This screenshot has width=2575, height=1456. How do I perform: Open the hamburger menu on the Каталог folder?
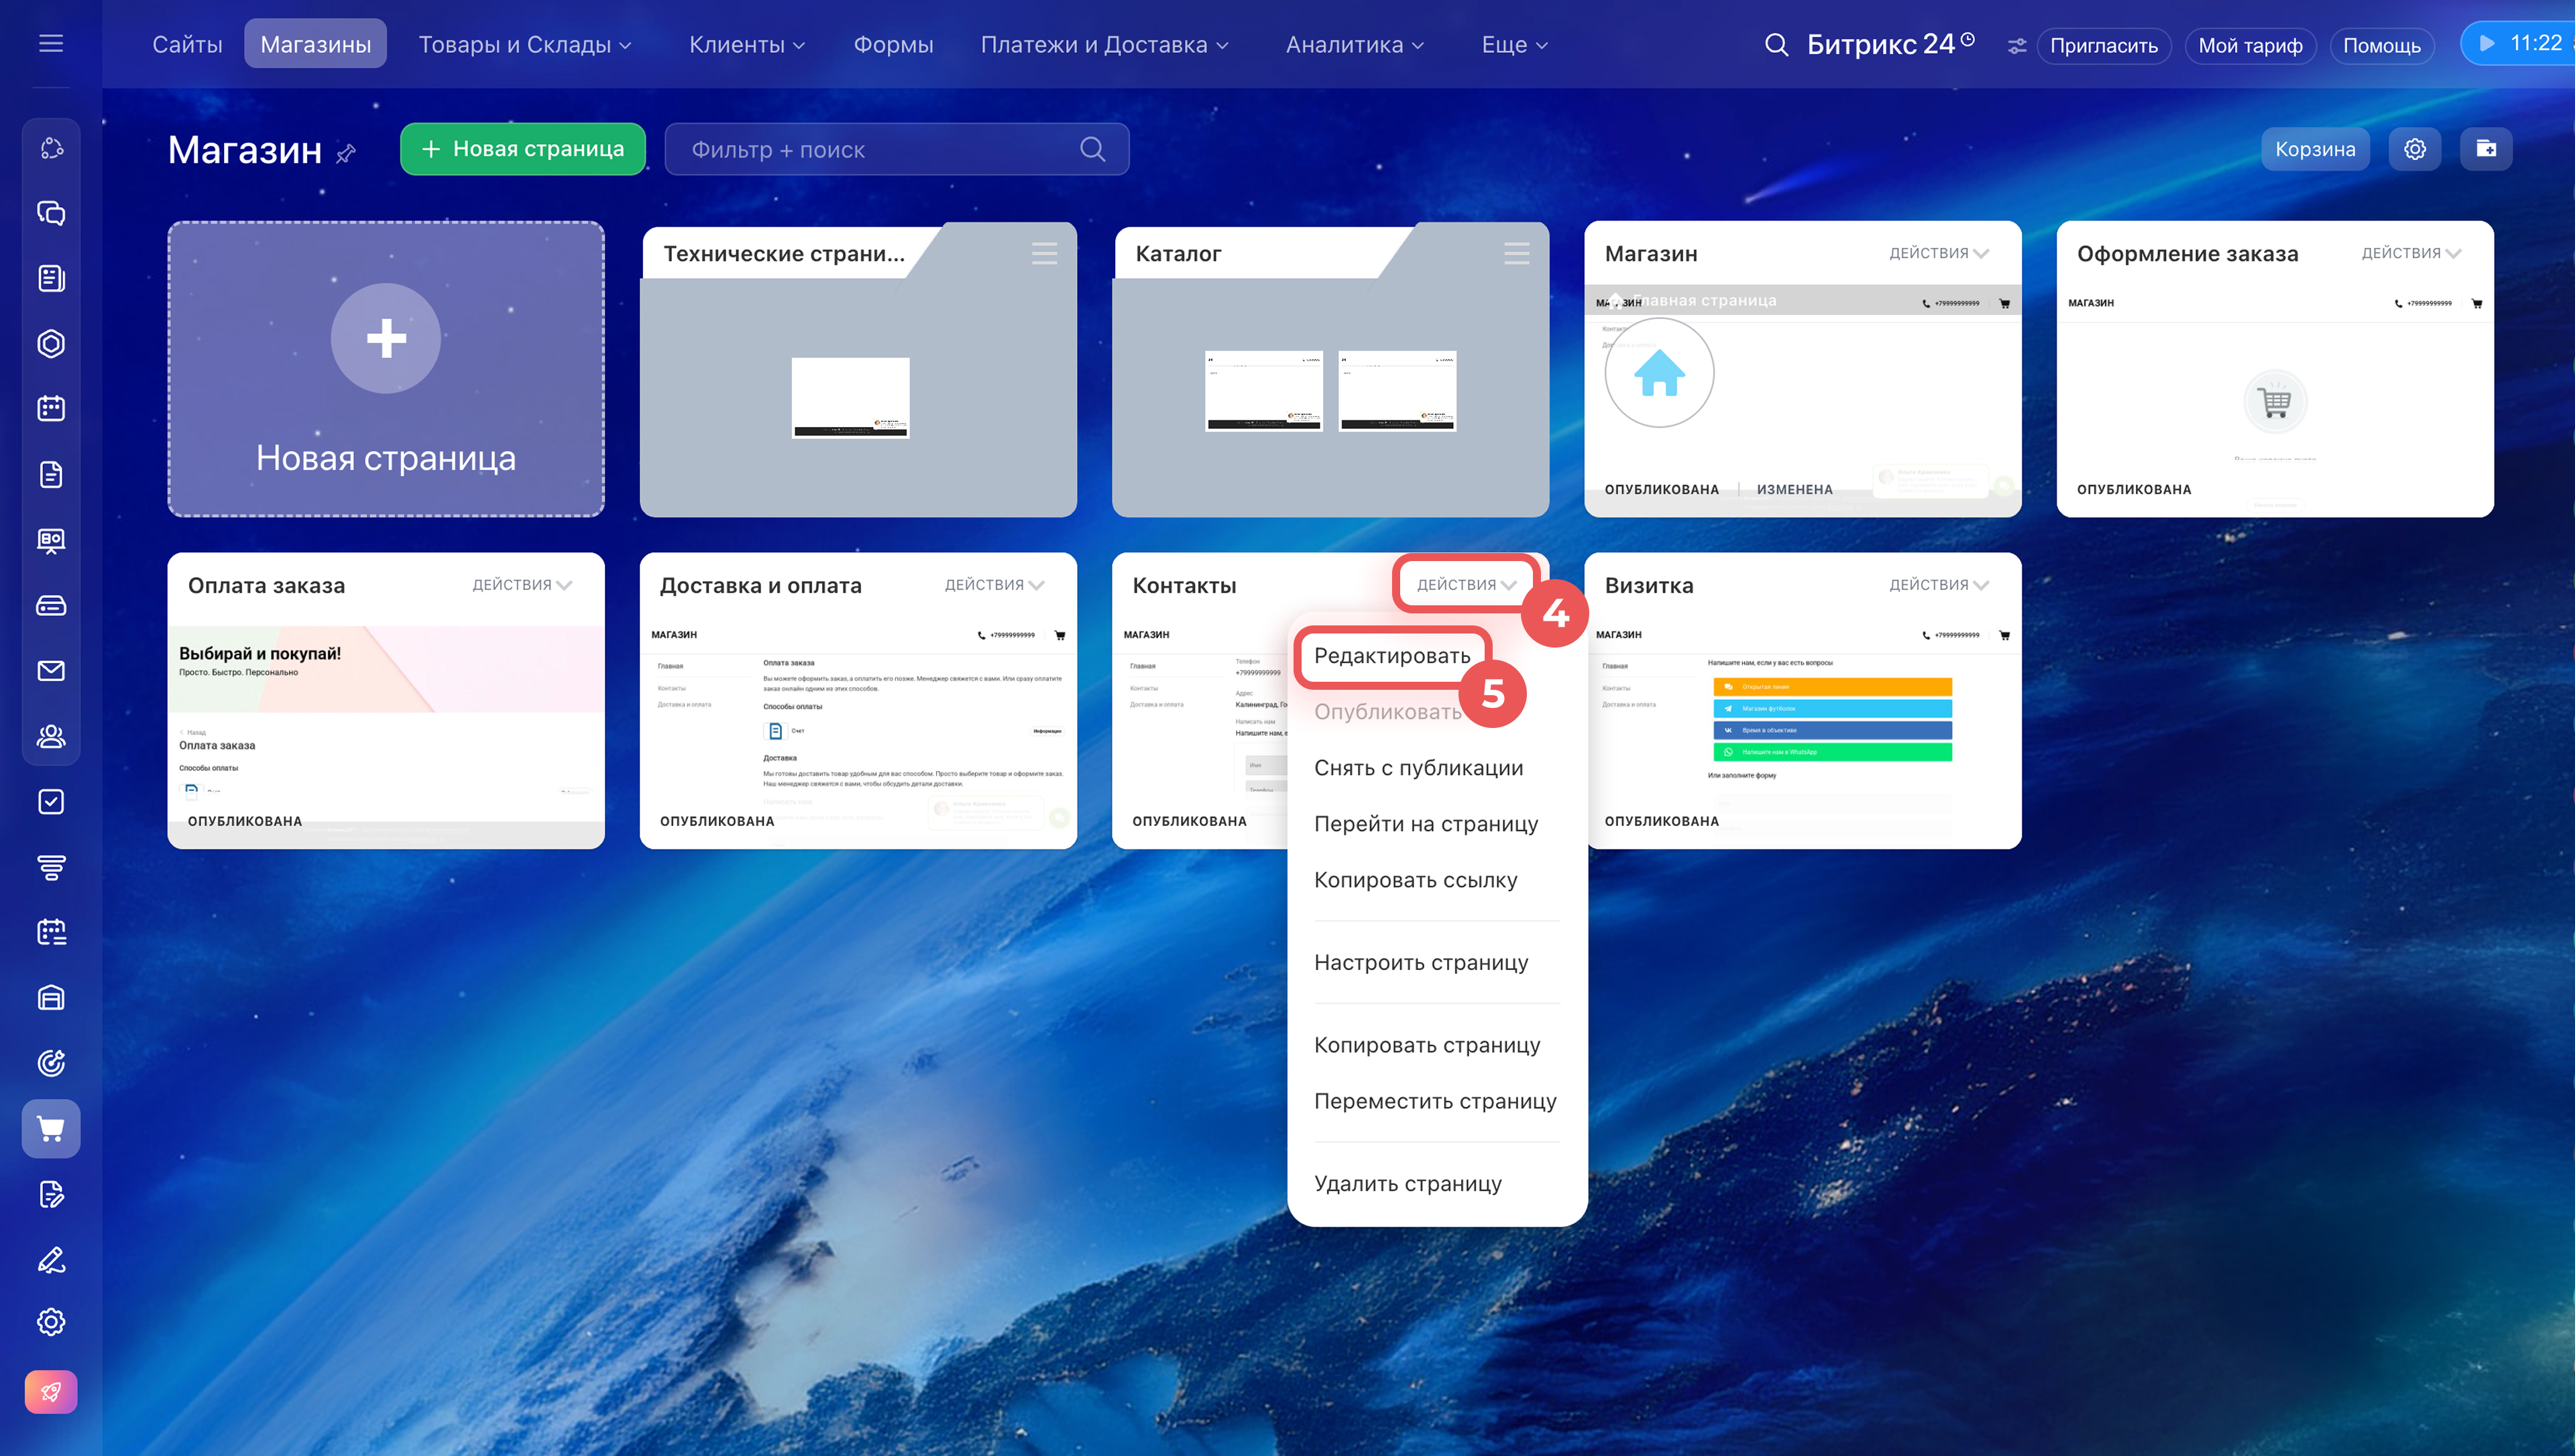1516,253
